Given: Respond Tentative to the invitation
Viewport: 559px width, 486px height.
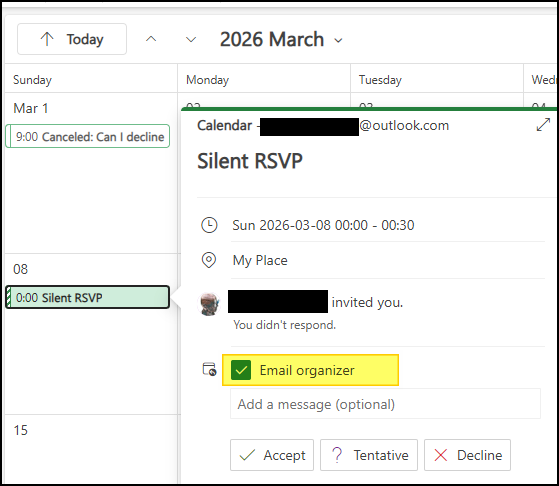Looking at the screenshot, I should pyautogui.click(x=369, y=455).
